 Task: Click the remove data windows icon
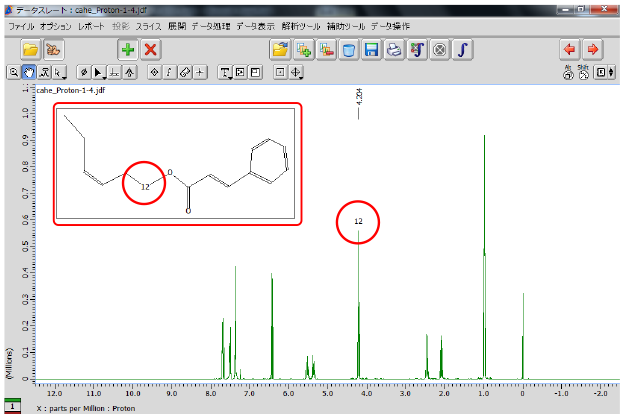tap(326, 50)
